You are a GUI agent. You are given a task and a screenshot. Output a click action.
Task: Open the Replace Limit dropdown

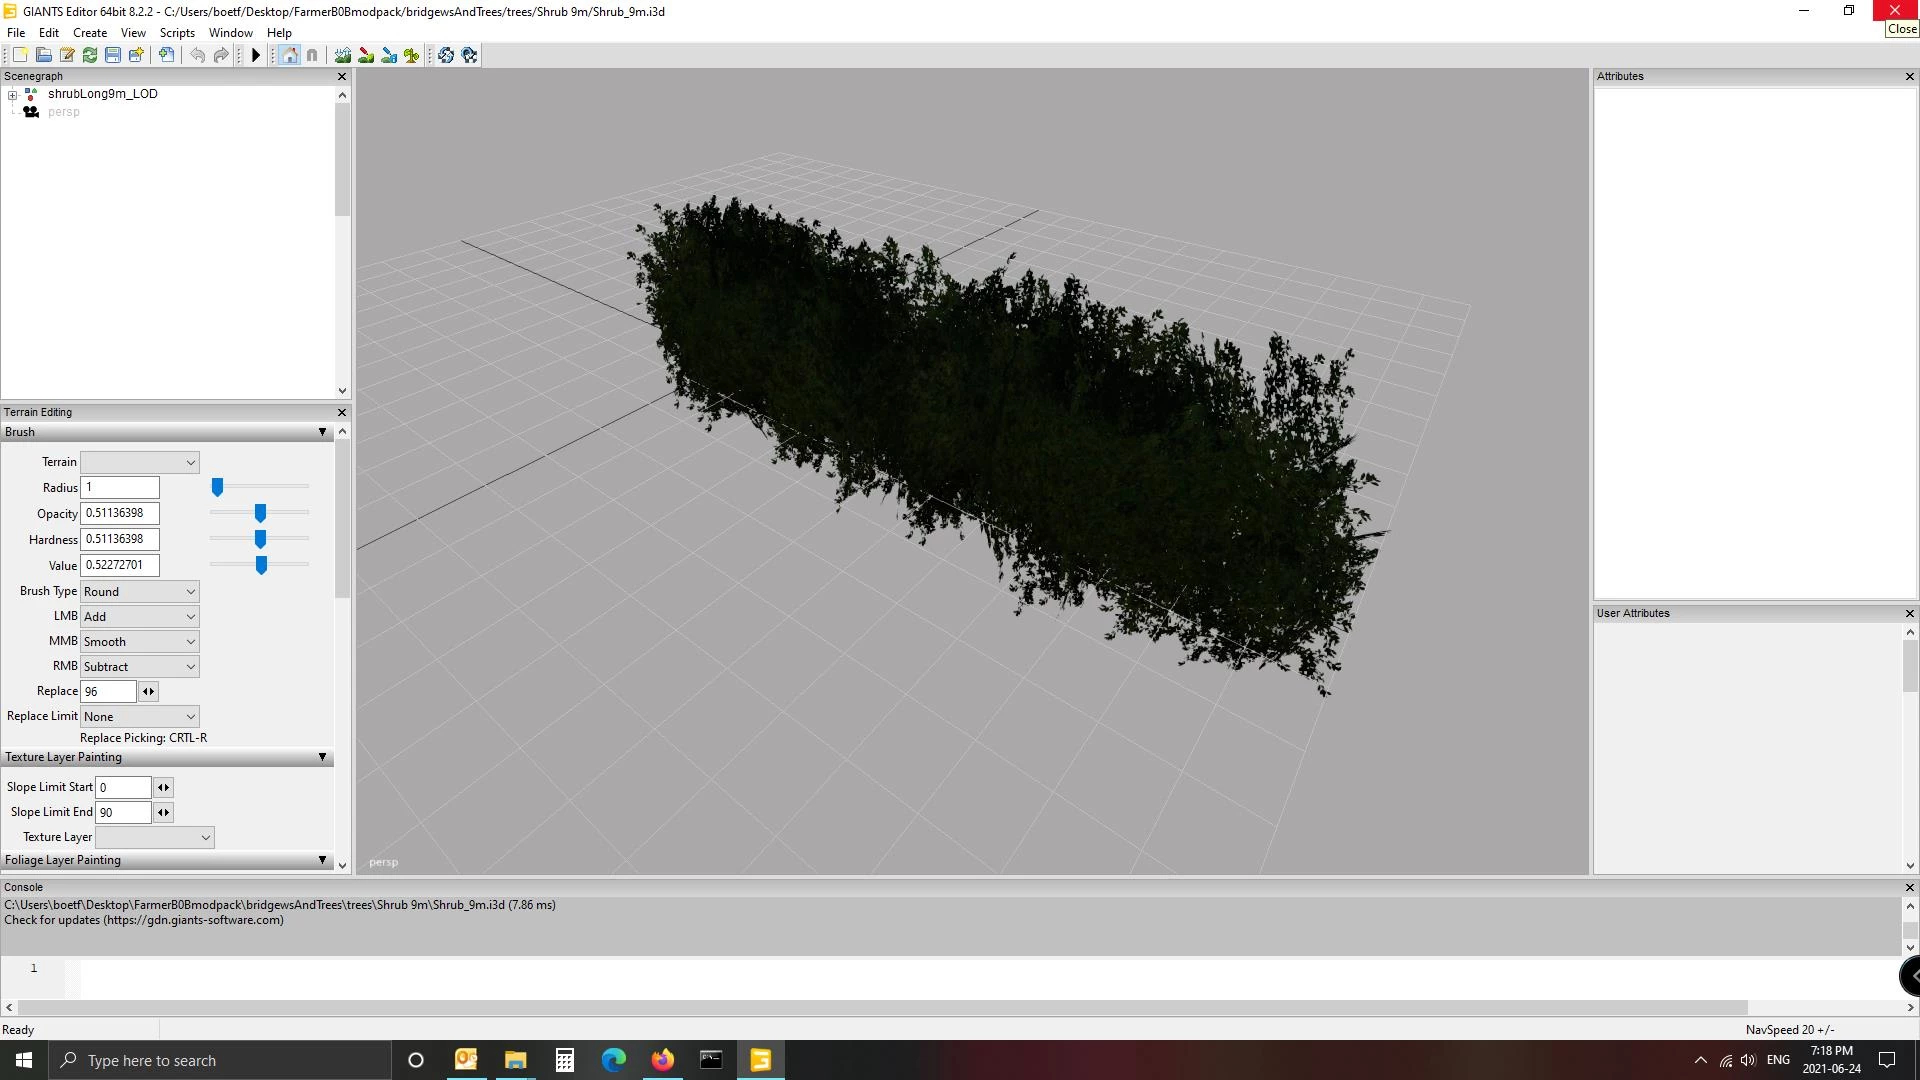[140, 716]
